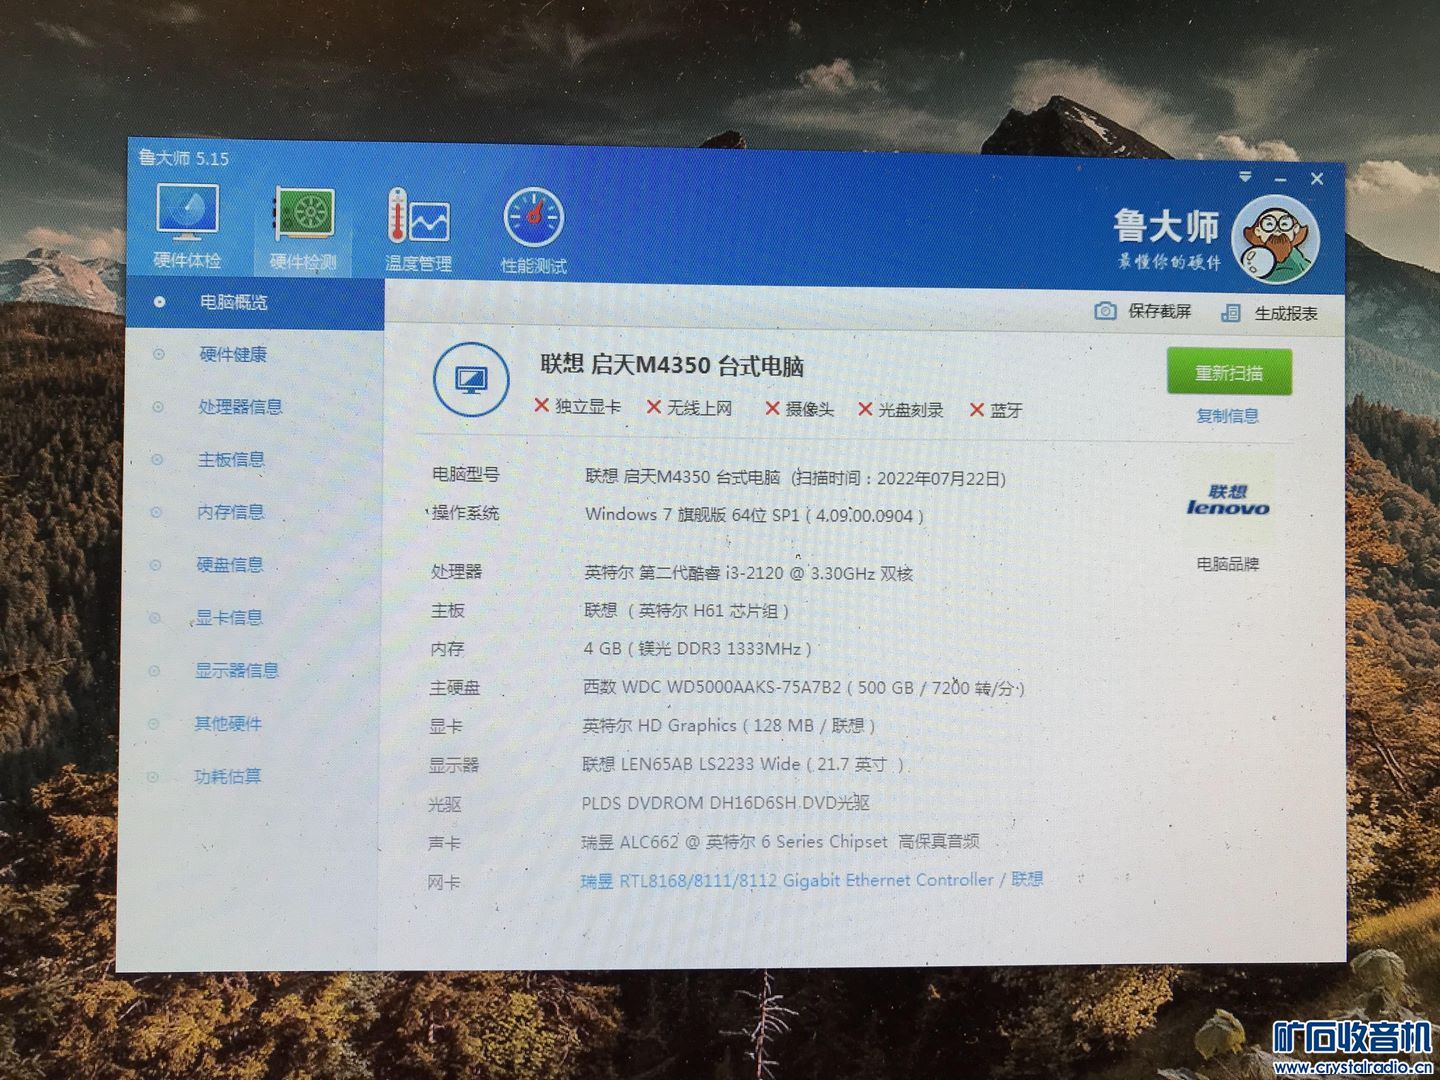Click the 操作系统 row label
The height and width of the screenshot is (1080, 1440).
click(x=465, y=513)
